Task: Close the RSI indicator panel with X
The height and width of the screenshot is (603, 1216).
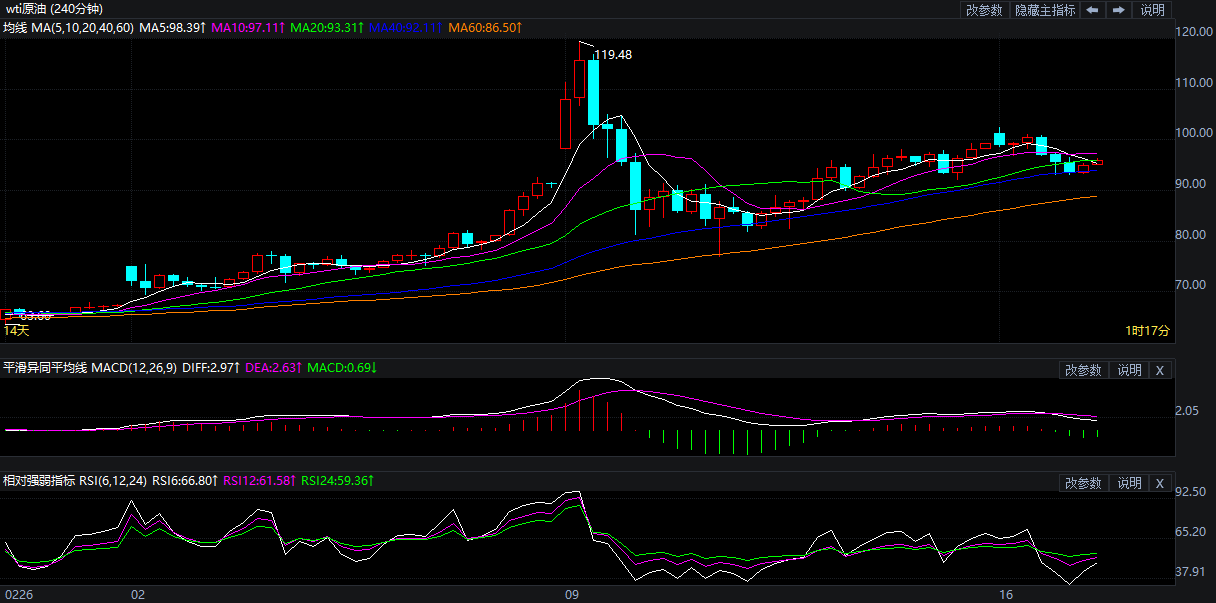Action: pos(1159,483)
